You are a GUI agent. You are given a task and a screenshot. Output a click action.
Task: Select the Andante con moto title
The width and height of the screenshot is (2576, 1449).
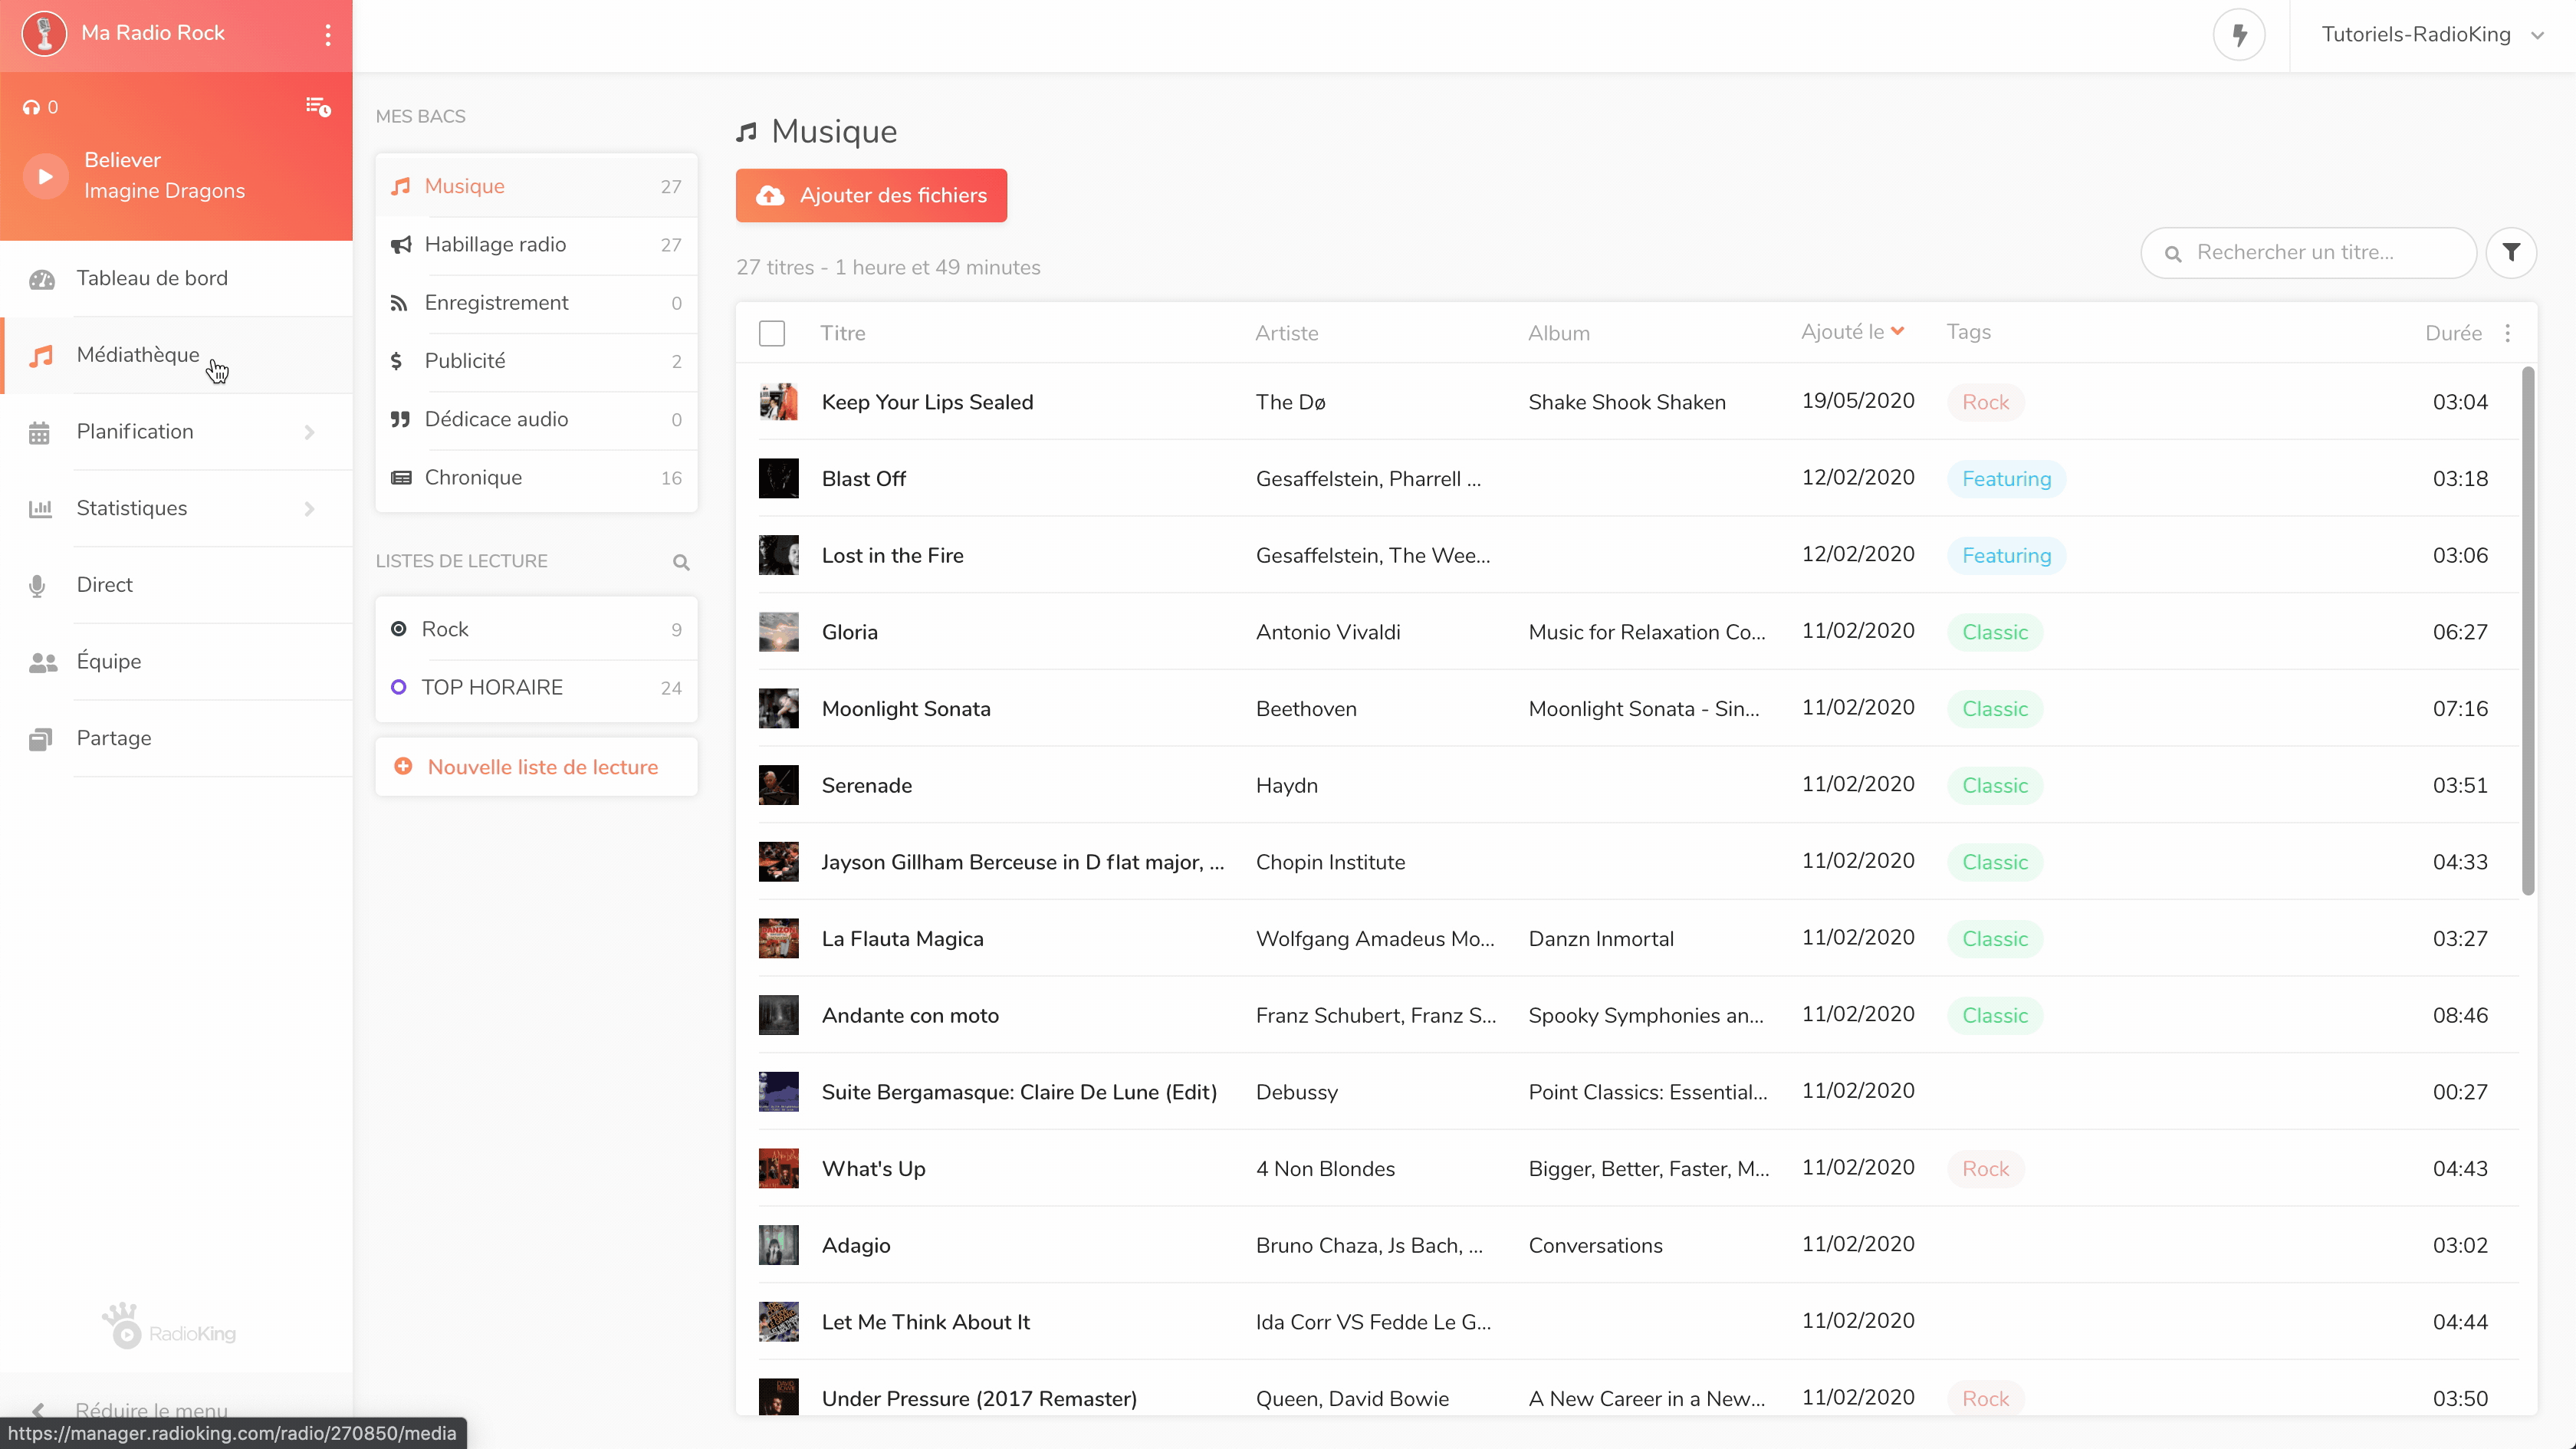click(910, 1016)
